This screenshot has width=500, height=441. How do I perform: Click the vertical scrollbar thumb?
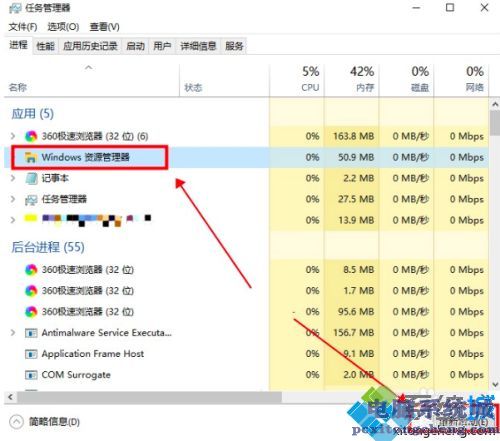[495, 123]
